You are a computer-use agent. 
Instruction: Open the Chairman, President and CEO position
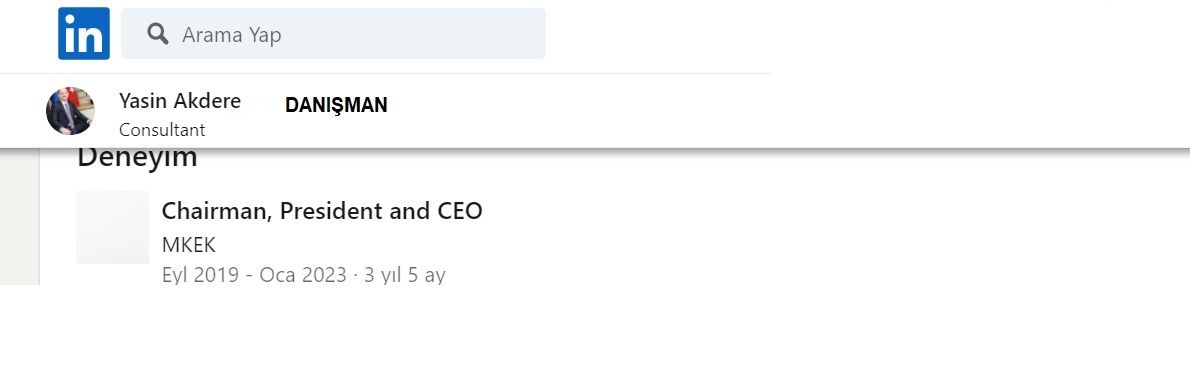click(322, 211)
